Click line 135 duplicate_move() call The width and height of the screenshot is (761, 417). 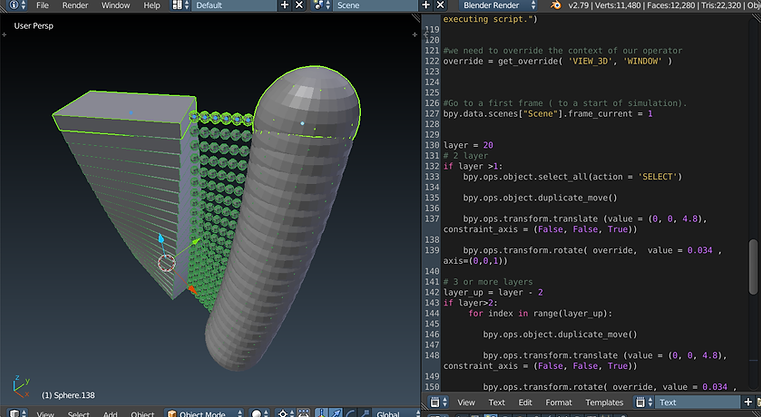click(x=540, y=198)
